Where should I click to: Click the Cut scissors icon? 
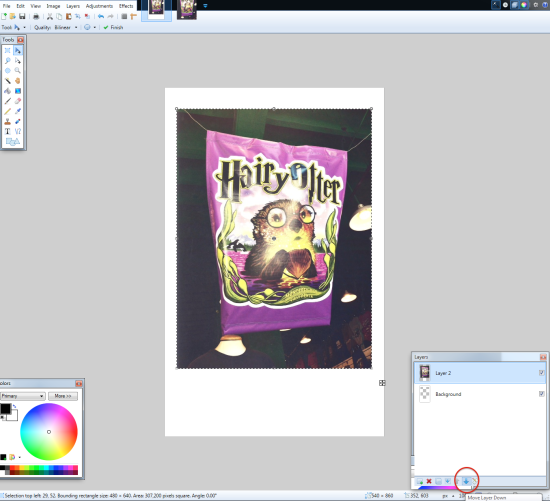[50, 16]
